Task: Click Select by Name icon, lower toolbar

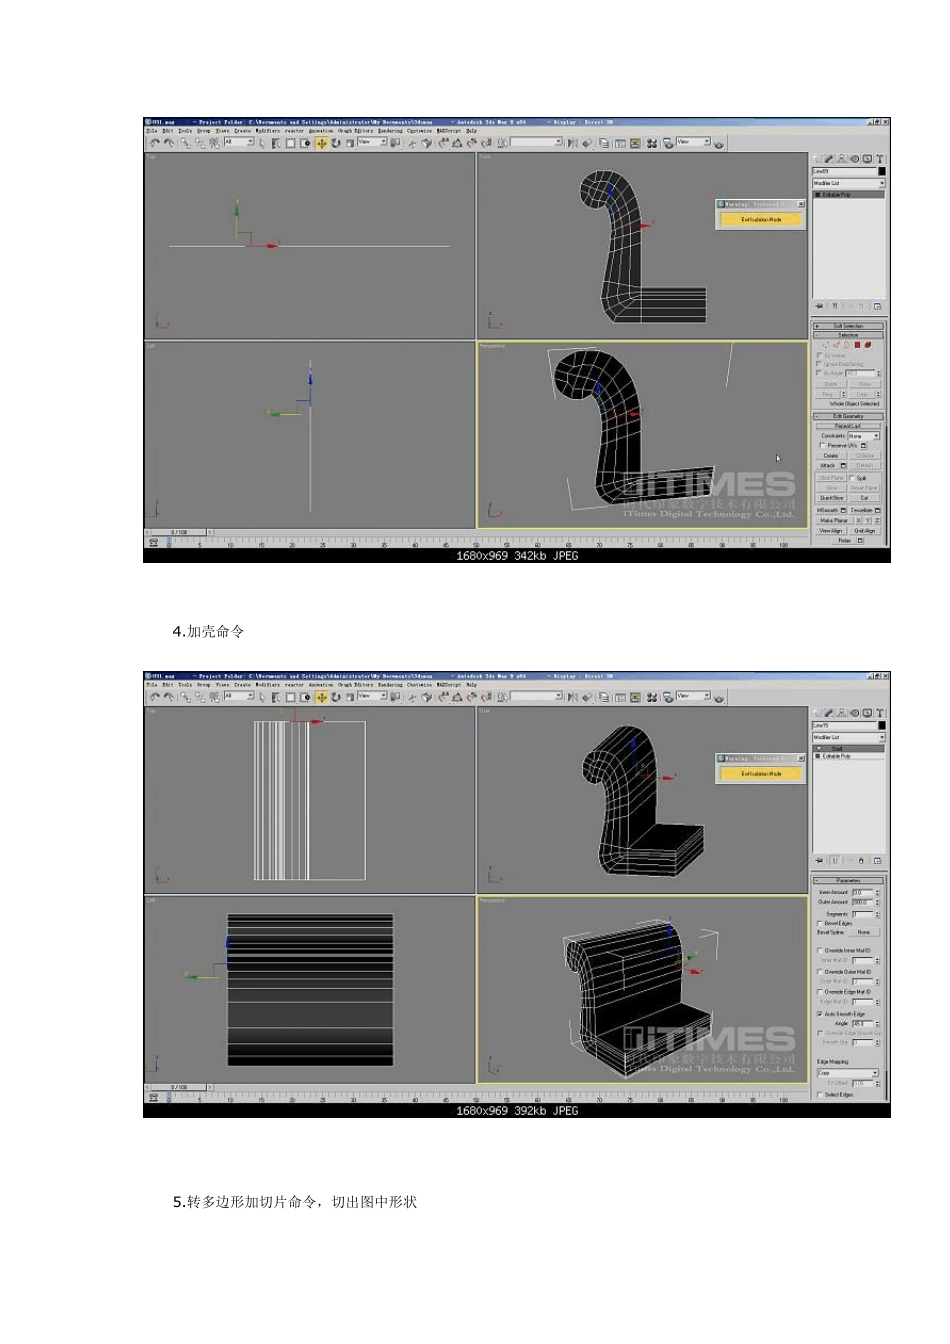Action: click(275, 697)
